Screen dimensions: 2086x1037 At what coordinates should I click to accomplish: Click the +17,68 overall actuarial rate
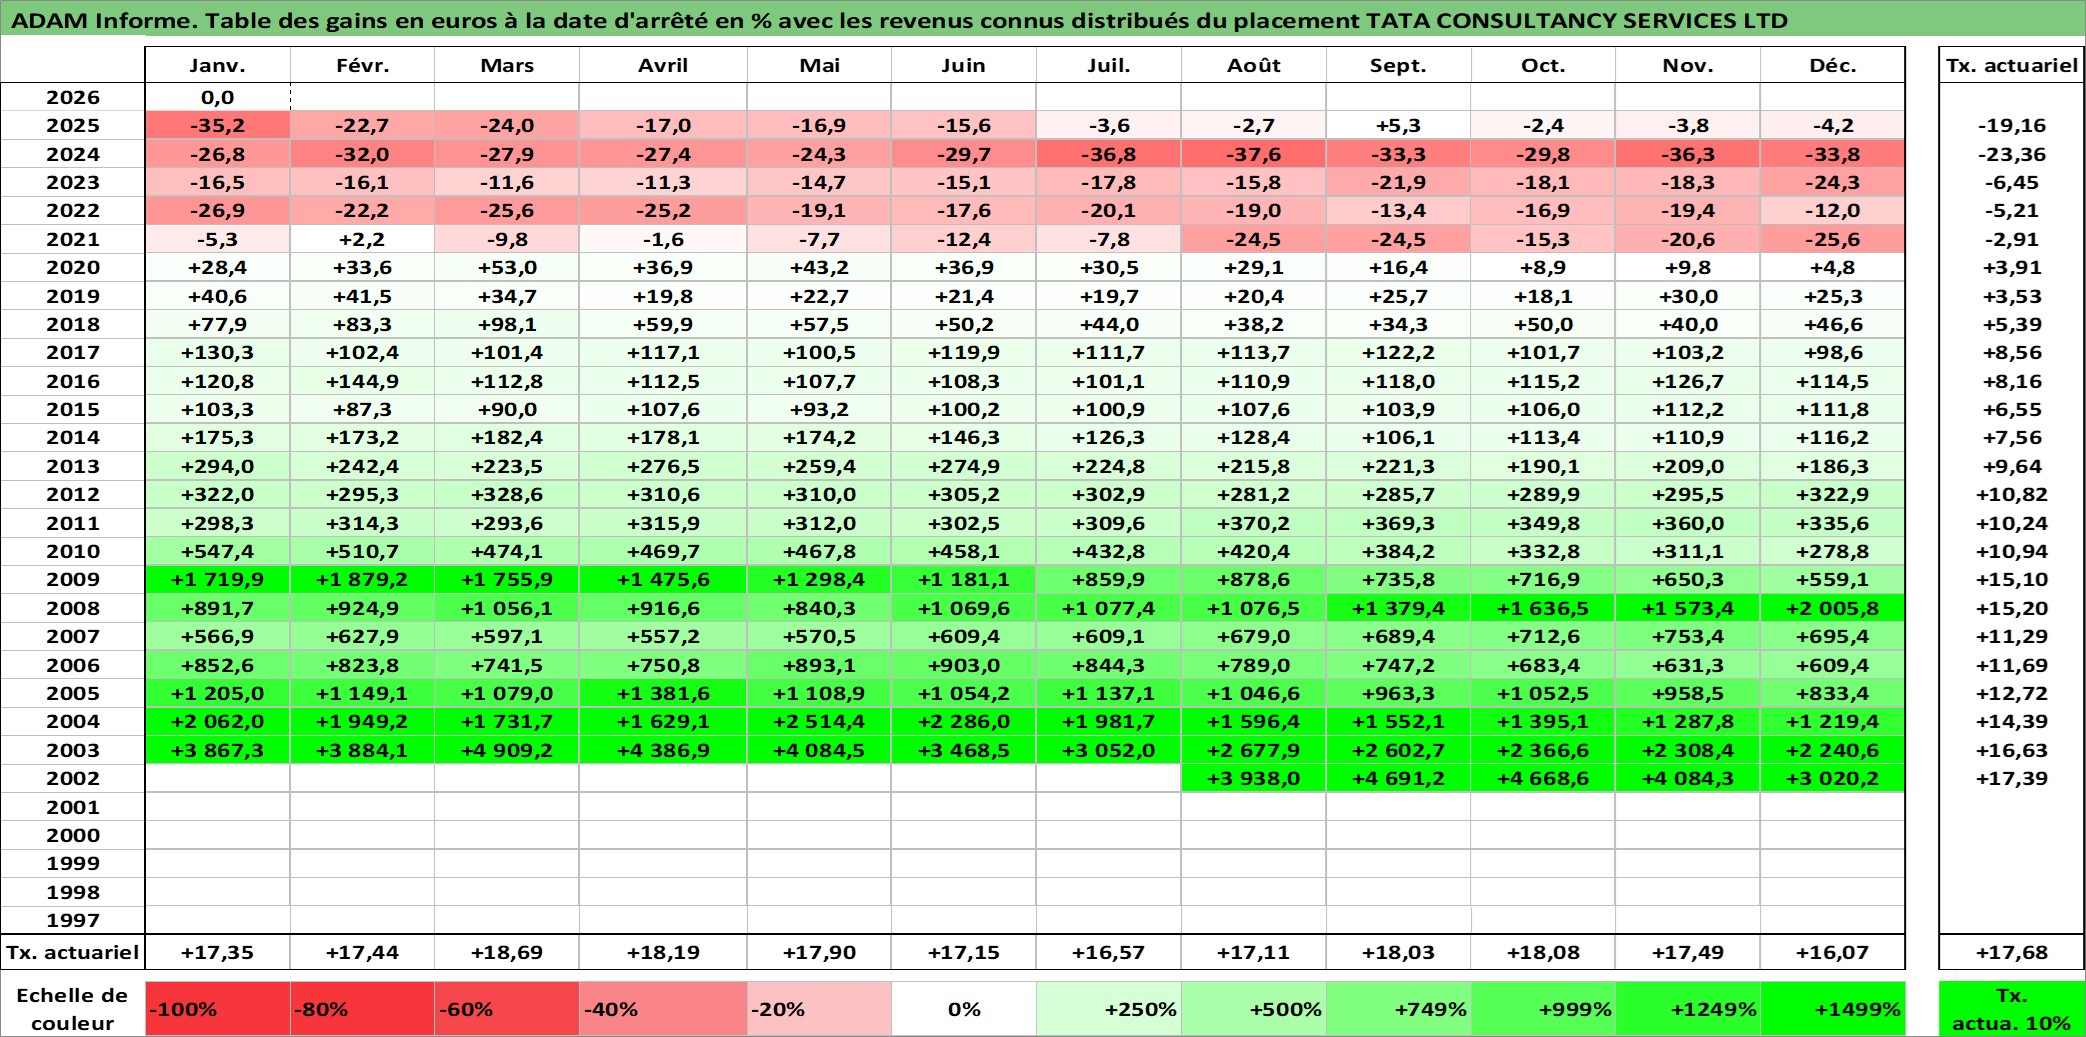[x=2012, y=952]
